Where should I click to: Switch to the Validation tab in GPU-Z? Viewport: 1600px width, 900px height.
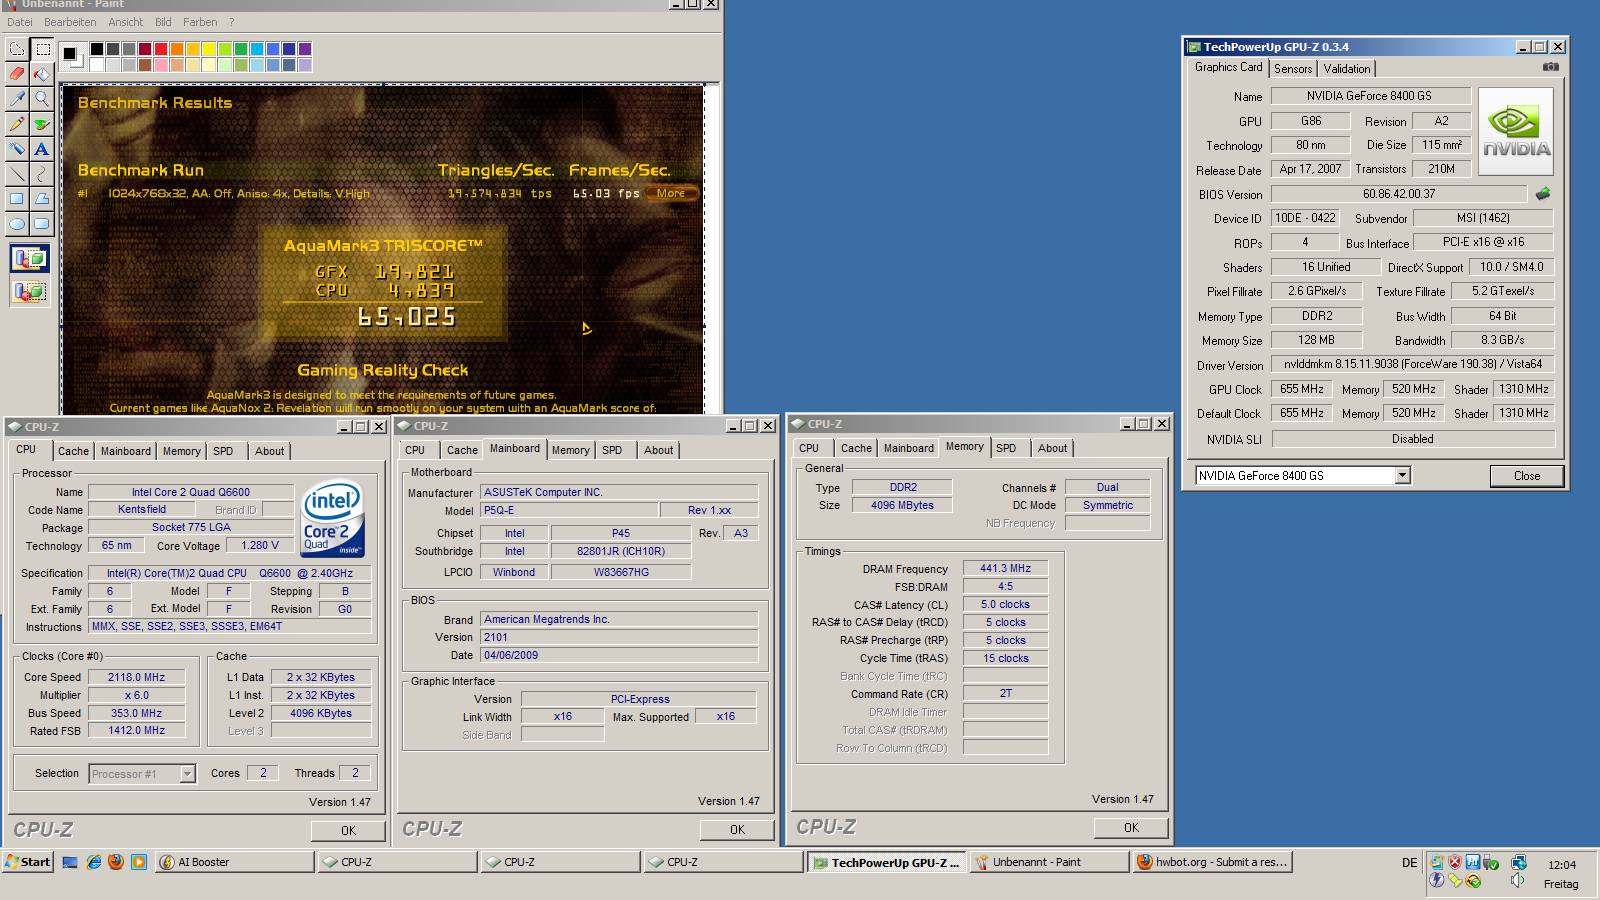1347,69
